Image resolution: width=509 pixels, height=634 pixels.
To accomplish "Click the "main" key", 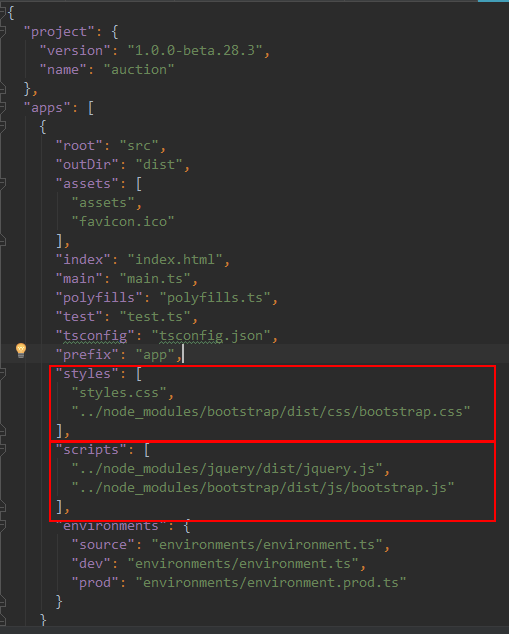I will tap(79, 279).
